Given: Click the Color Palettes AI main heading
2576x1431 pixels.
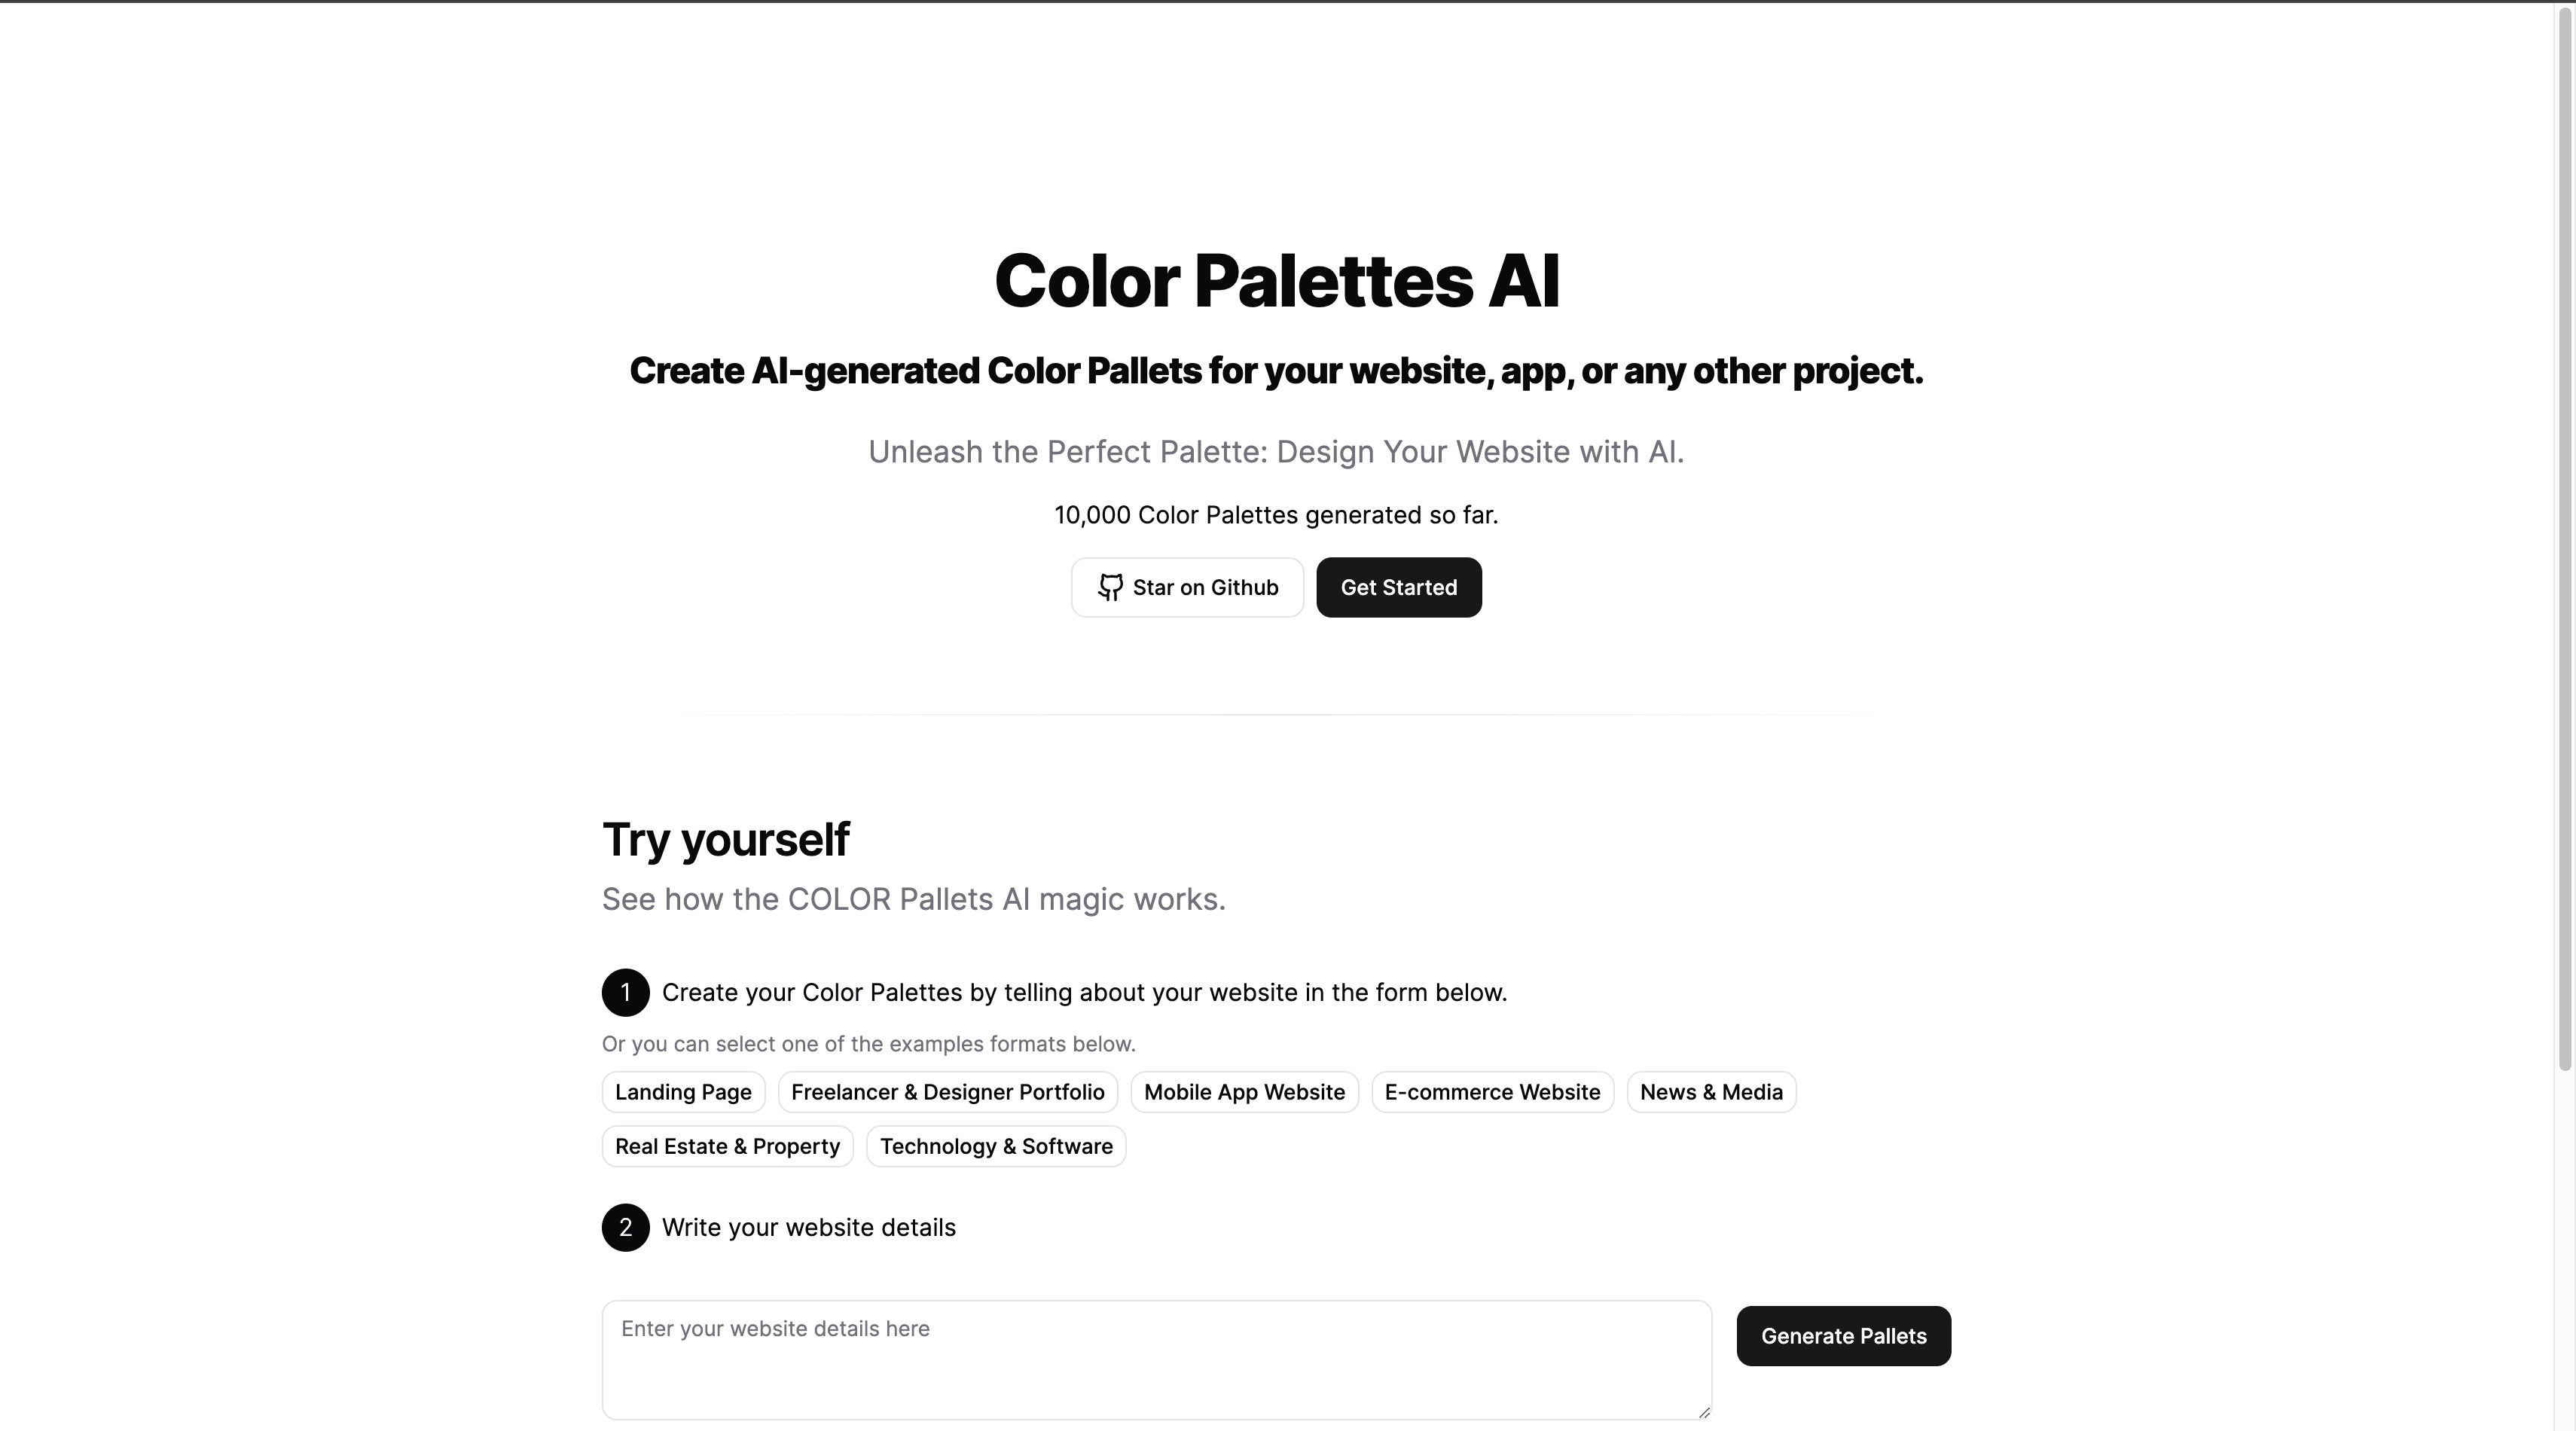Looking at the screenshot, I should tap(1276, 281).
